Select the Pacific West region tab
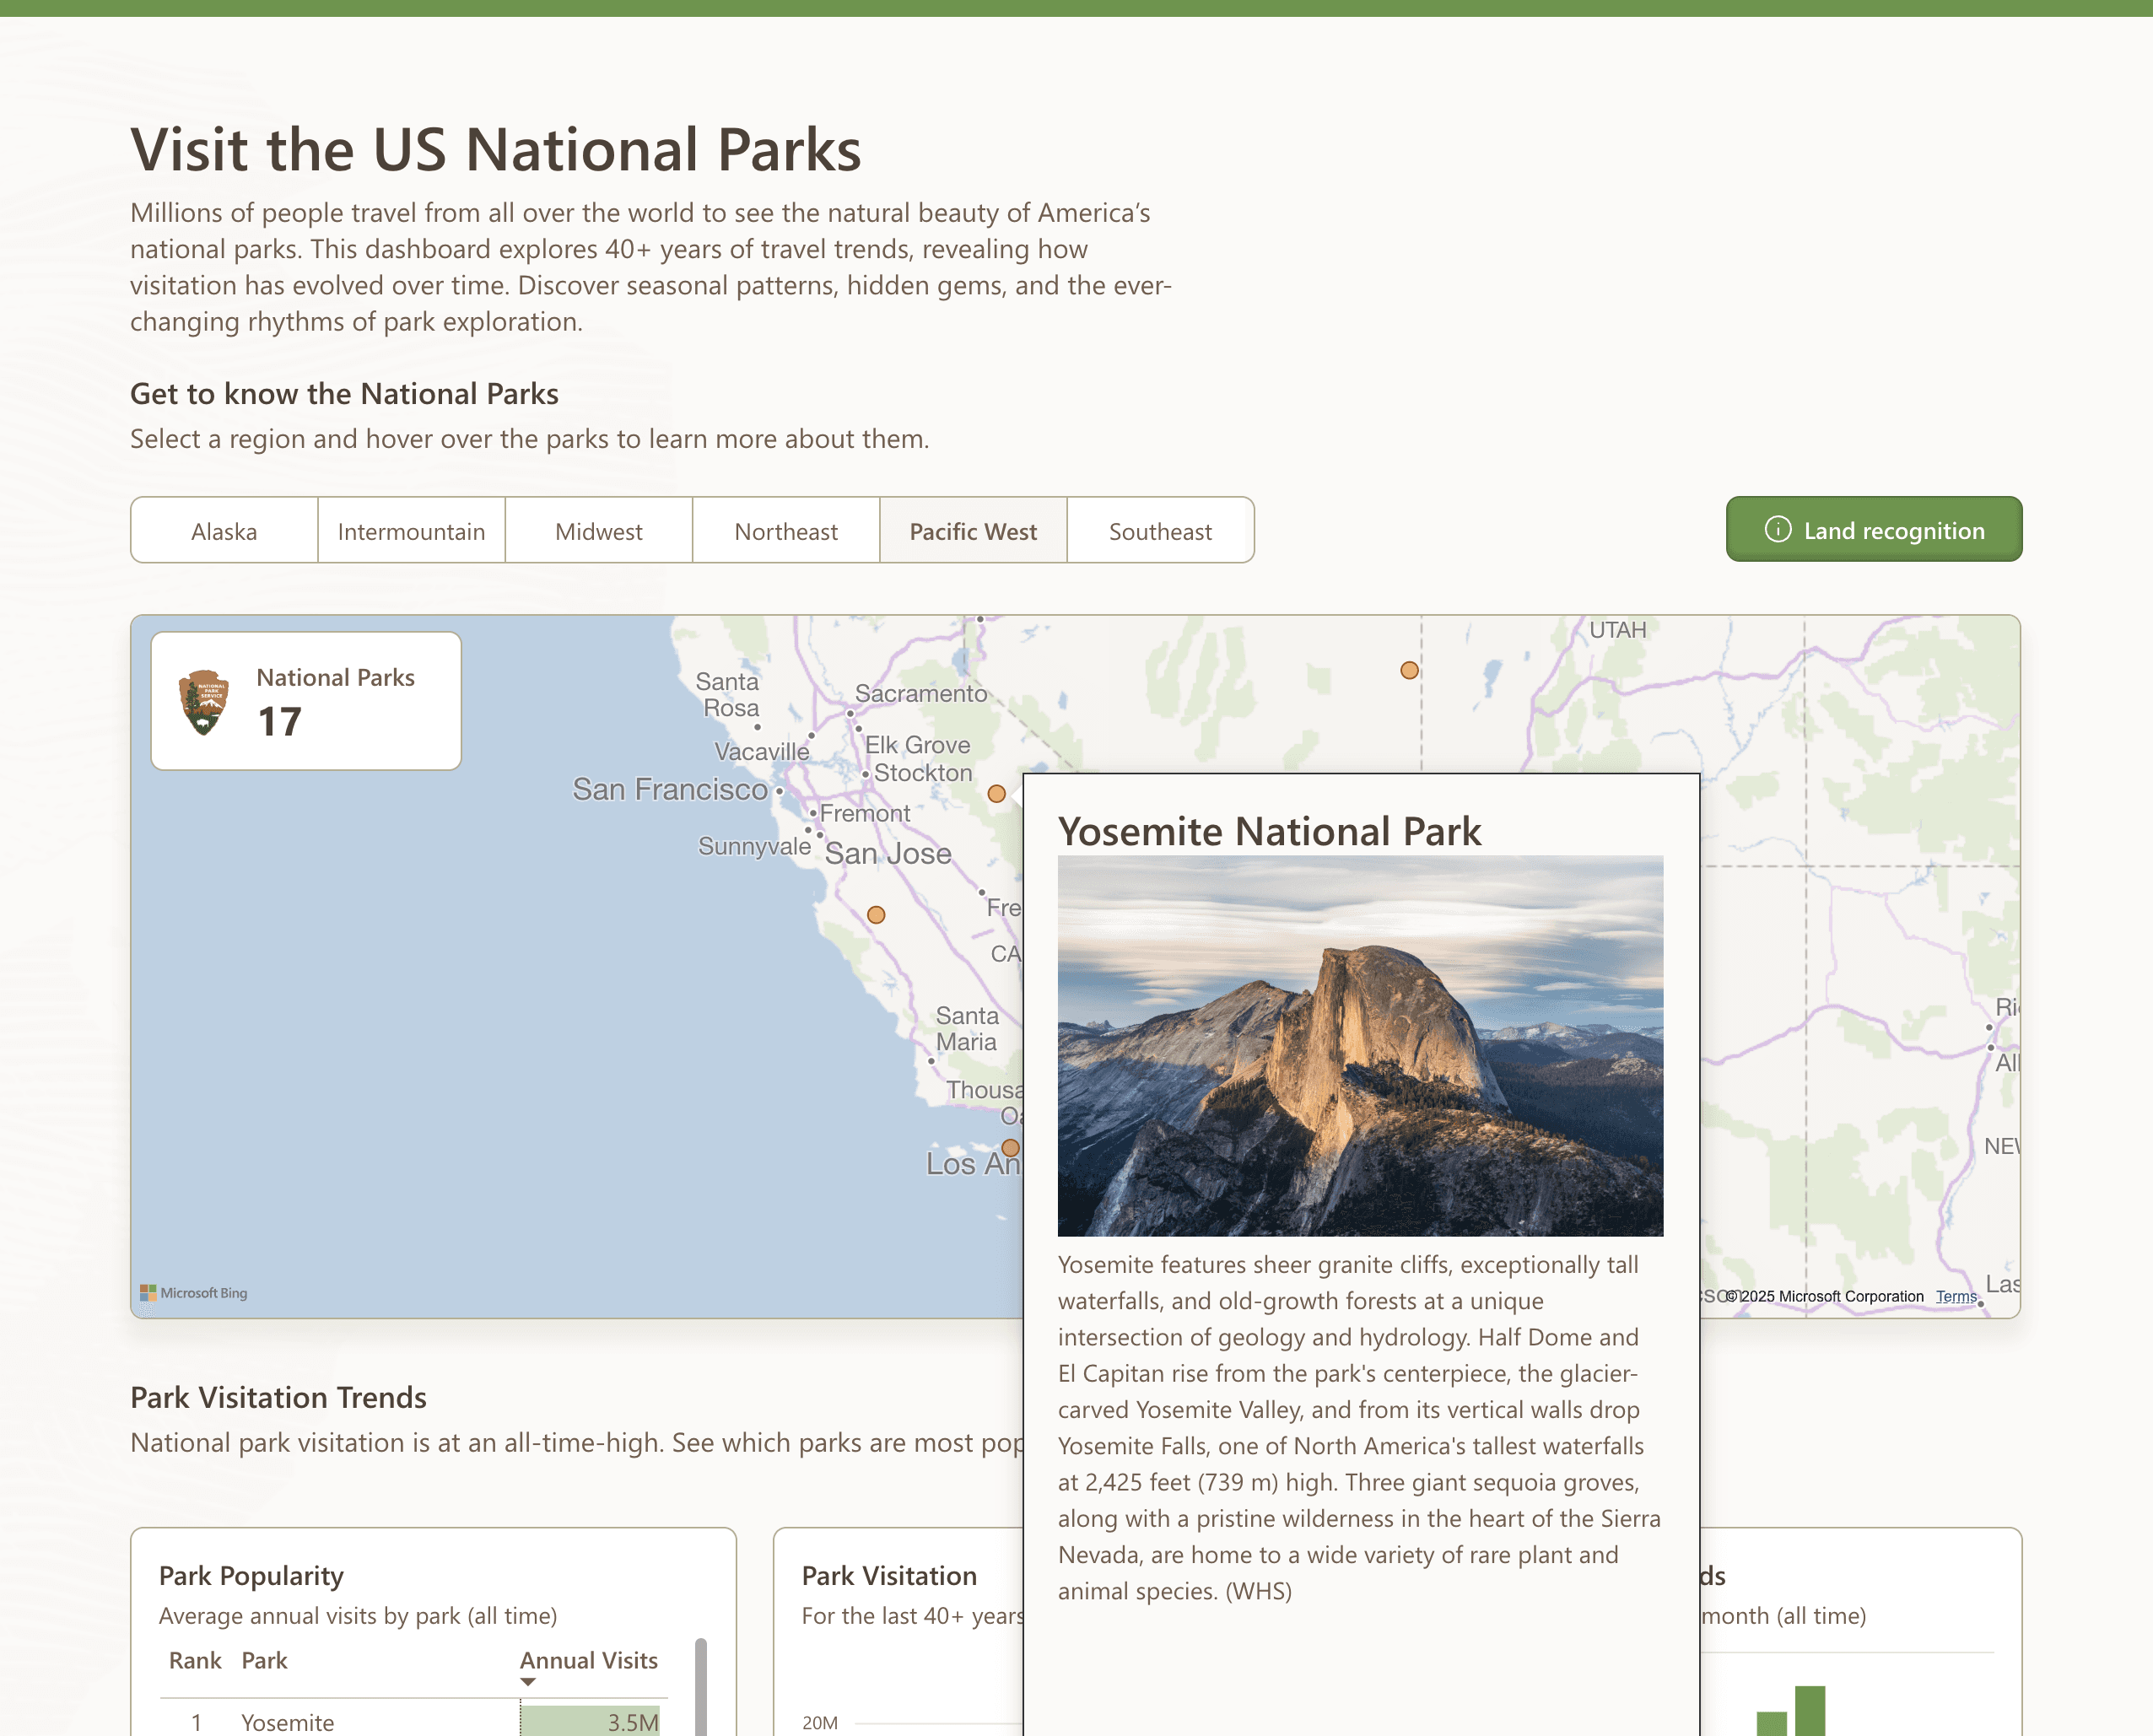 coord(973,531)
